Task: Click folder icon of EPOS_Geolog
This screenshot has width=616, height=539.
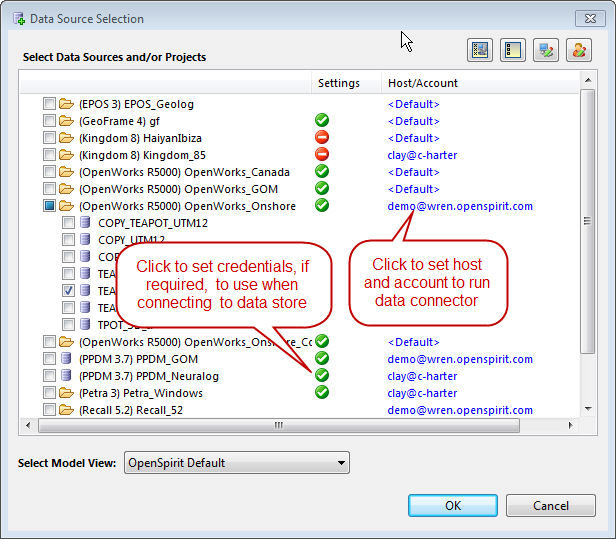Action: click(x=66, y=104)
